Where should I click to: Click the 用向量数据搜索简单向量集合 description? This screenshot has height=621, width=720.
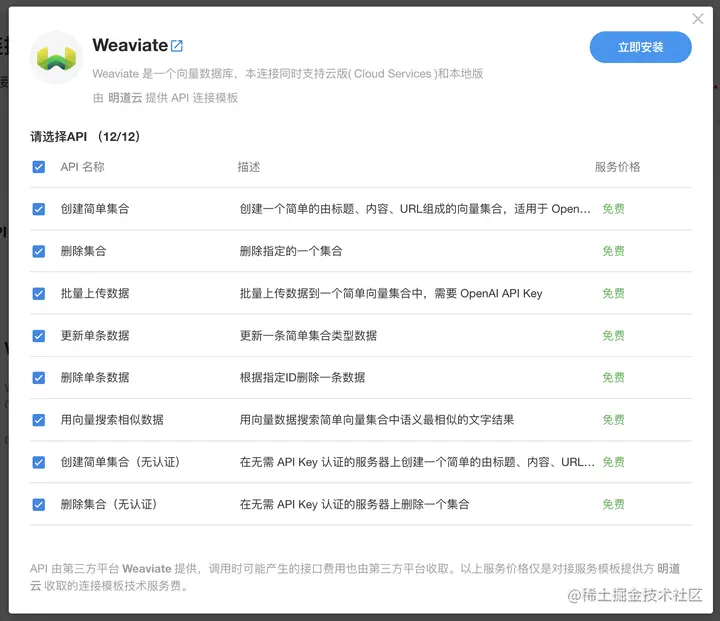click(x=377, y=420)
